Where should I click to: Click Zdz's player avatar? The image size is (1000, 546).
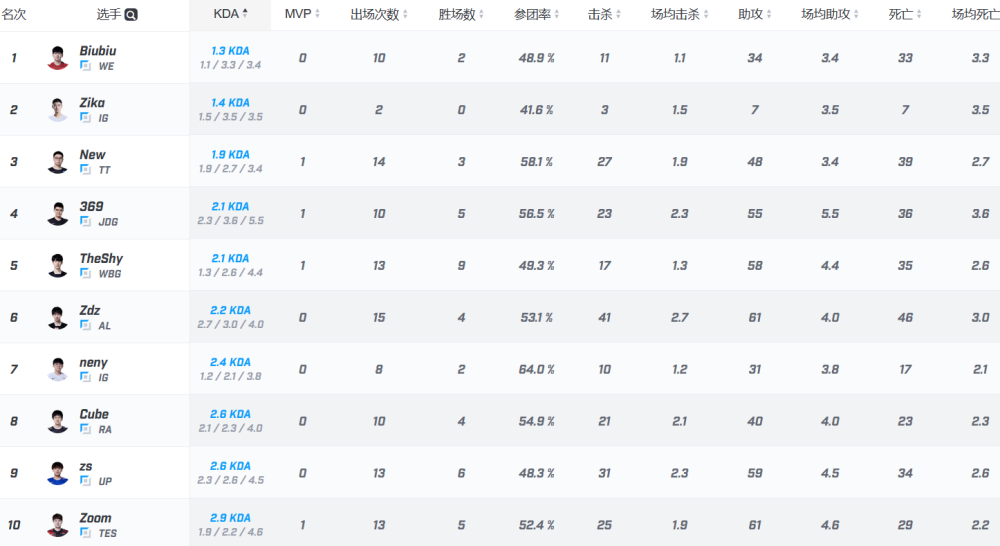pyautogui.click(x=57, y=317)
